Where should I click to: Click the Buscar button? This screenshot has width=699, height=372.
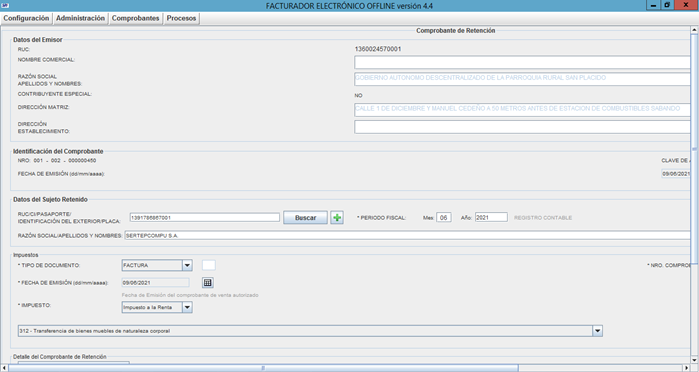pos(305,218)
